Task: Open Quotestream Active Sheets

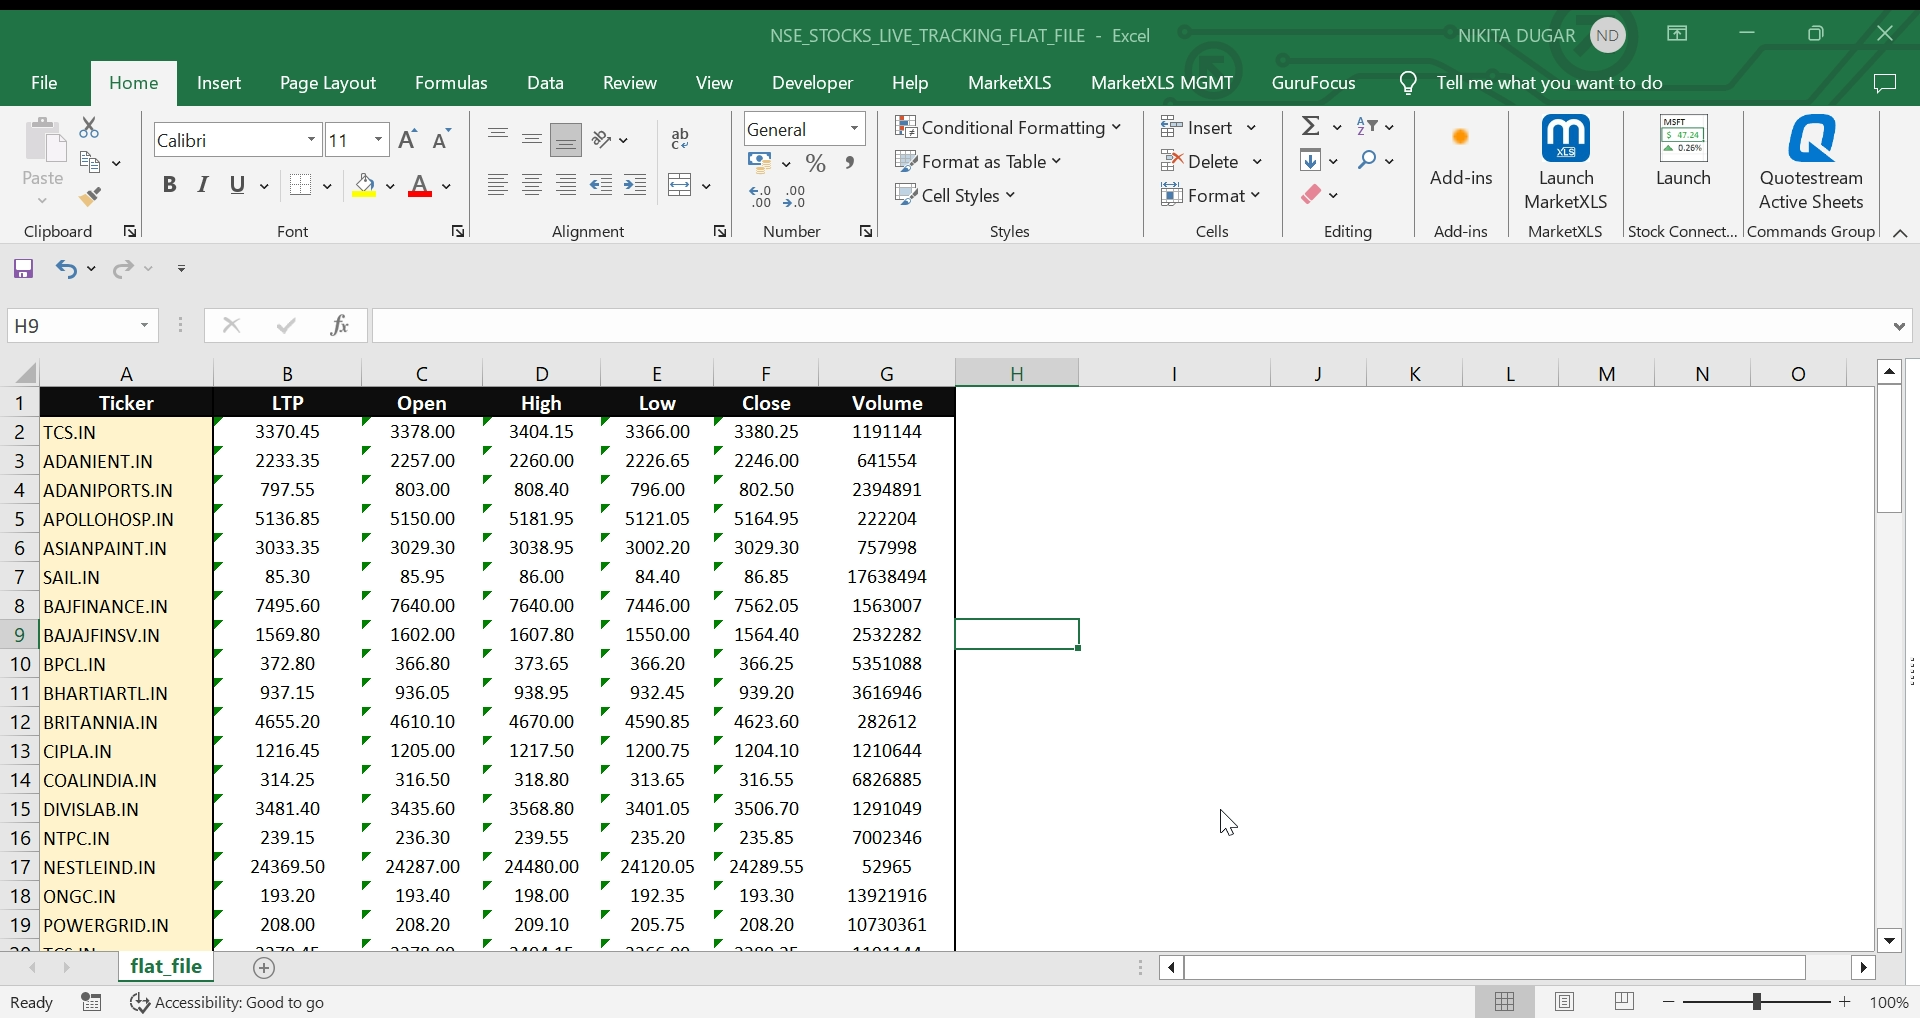Action: click(x=1811, y=162)
